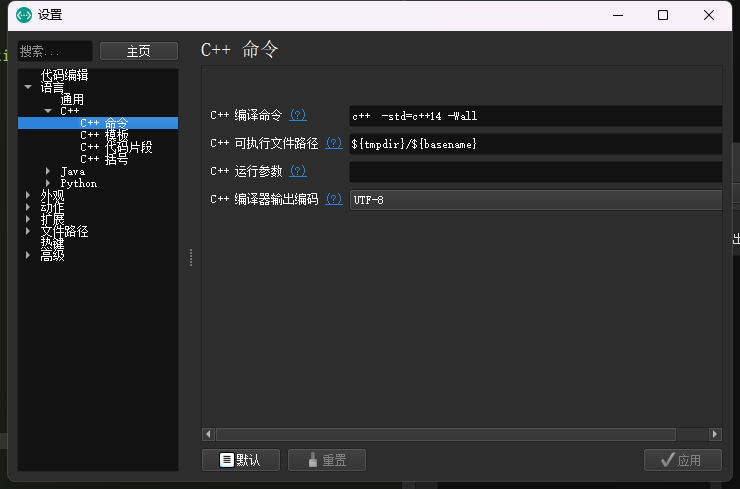This screenshot has height=489, width=740.
Task: Show help for C++ 编译器输出编码
Action: coord(334,200)
